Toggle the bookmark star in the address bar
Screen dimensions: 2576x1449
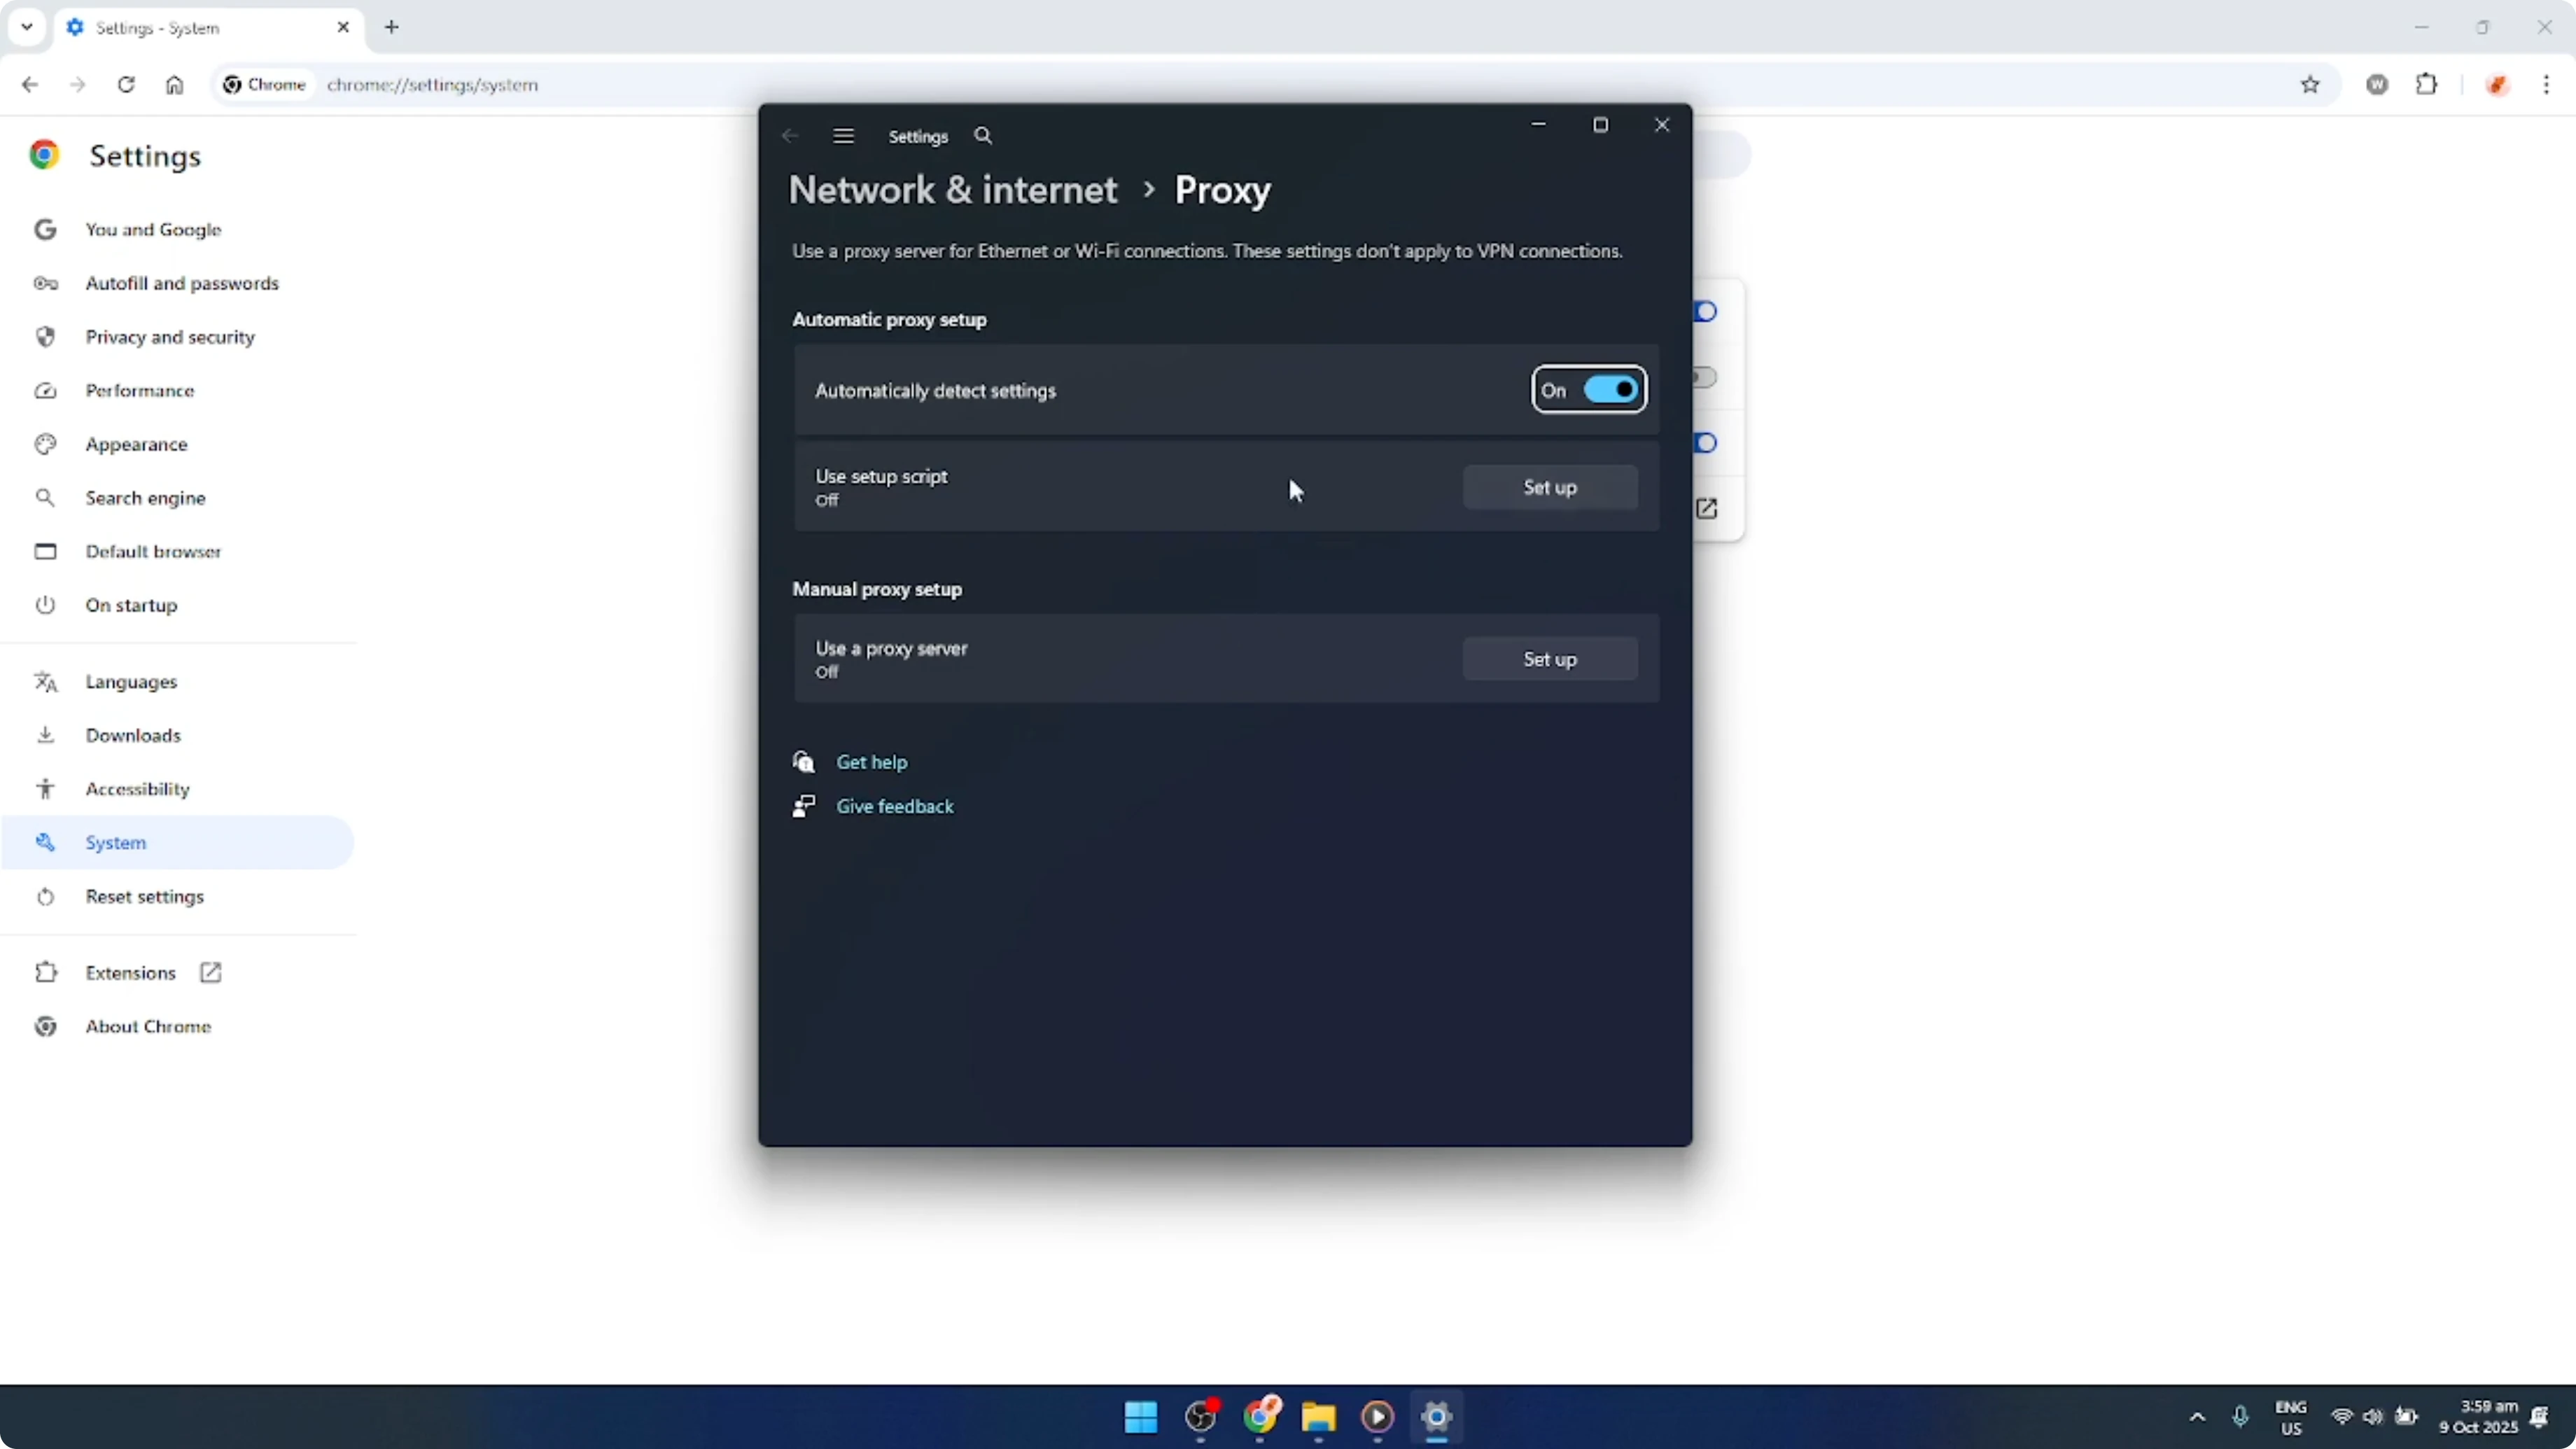pyautogui.click(x=2310, y=85)
